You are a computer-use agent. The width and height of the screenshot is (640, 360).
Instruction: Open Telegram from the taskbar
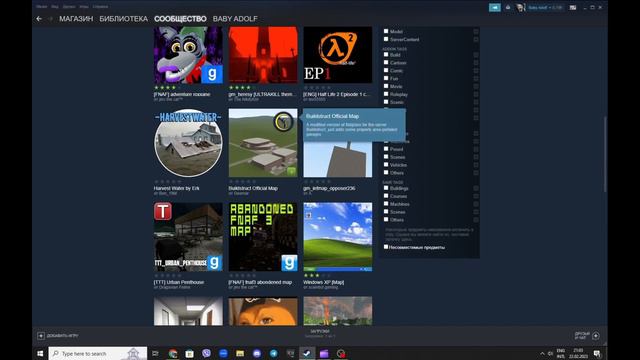273,353
